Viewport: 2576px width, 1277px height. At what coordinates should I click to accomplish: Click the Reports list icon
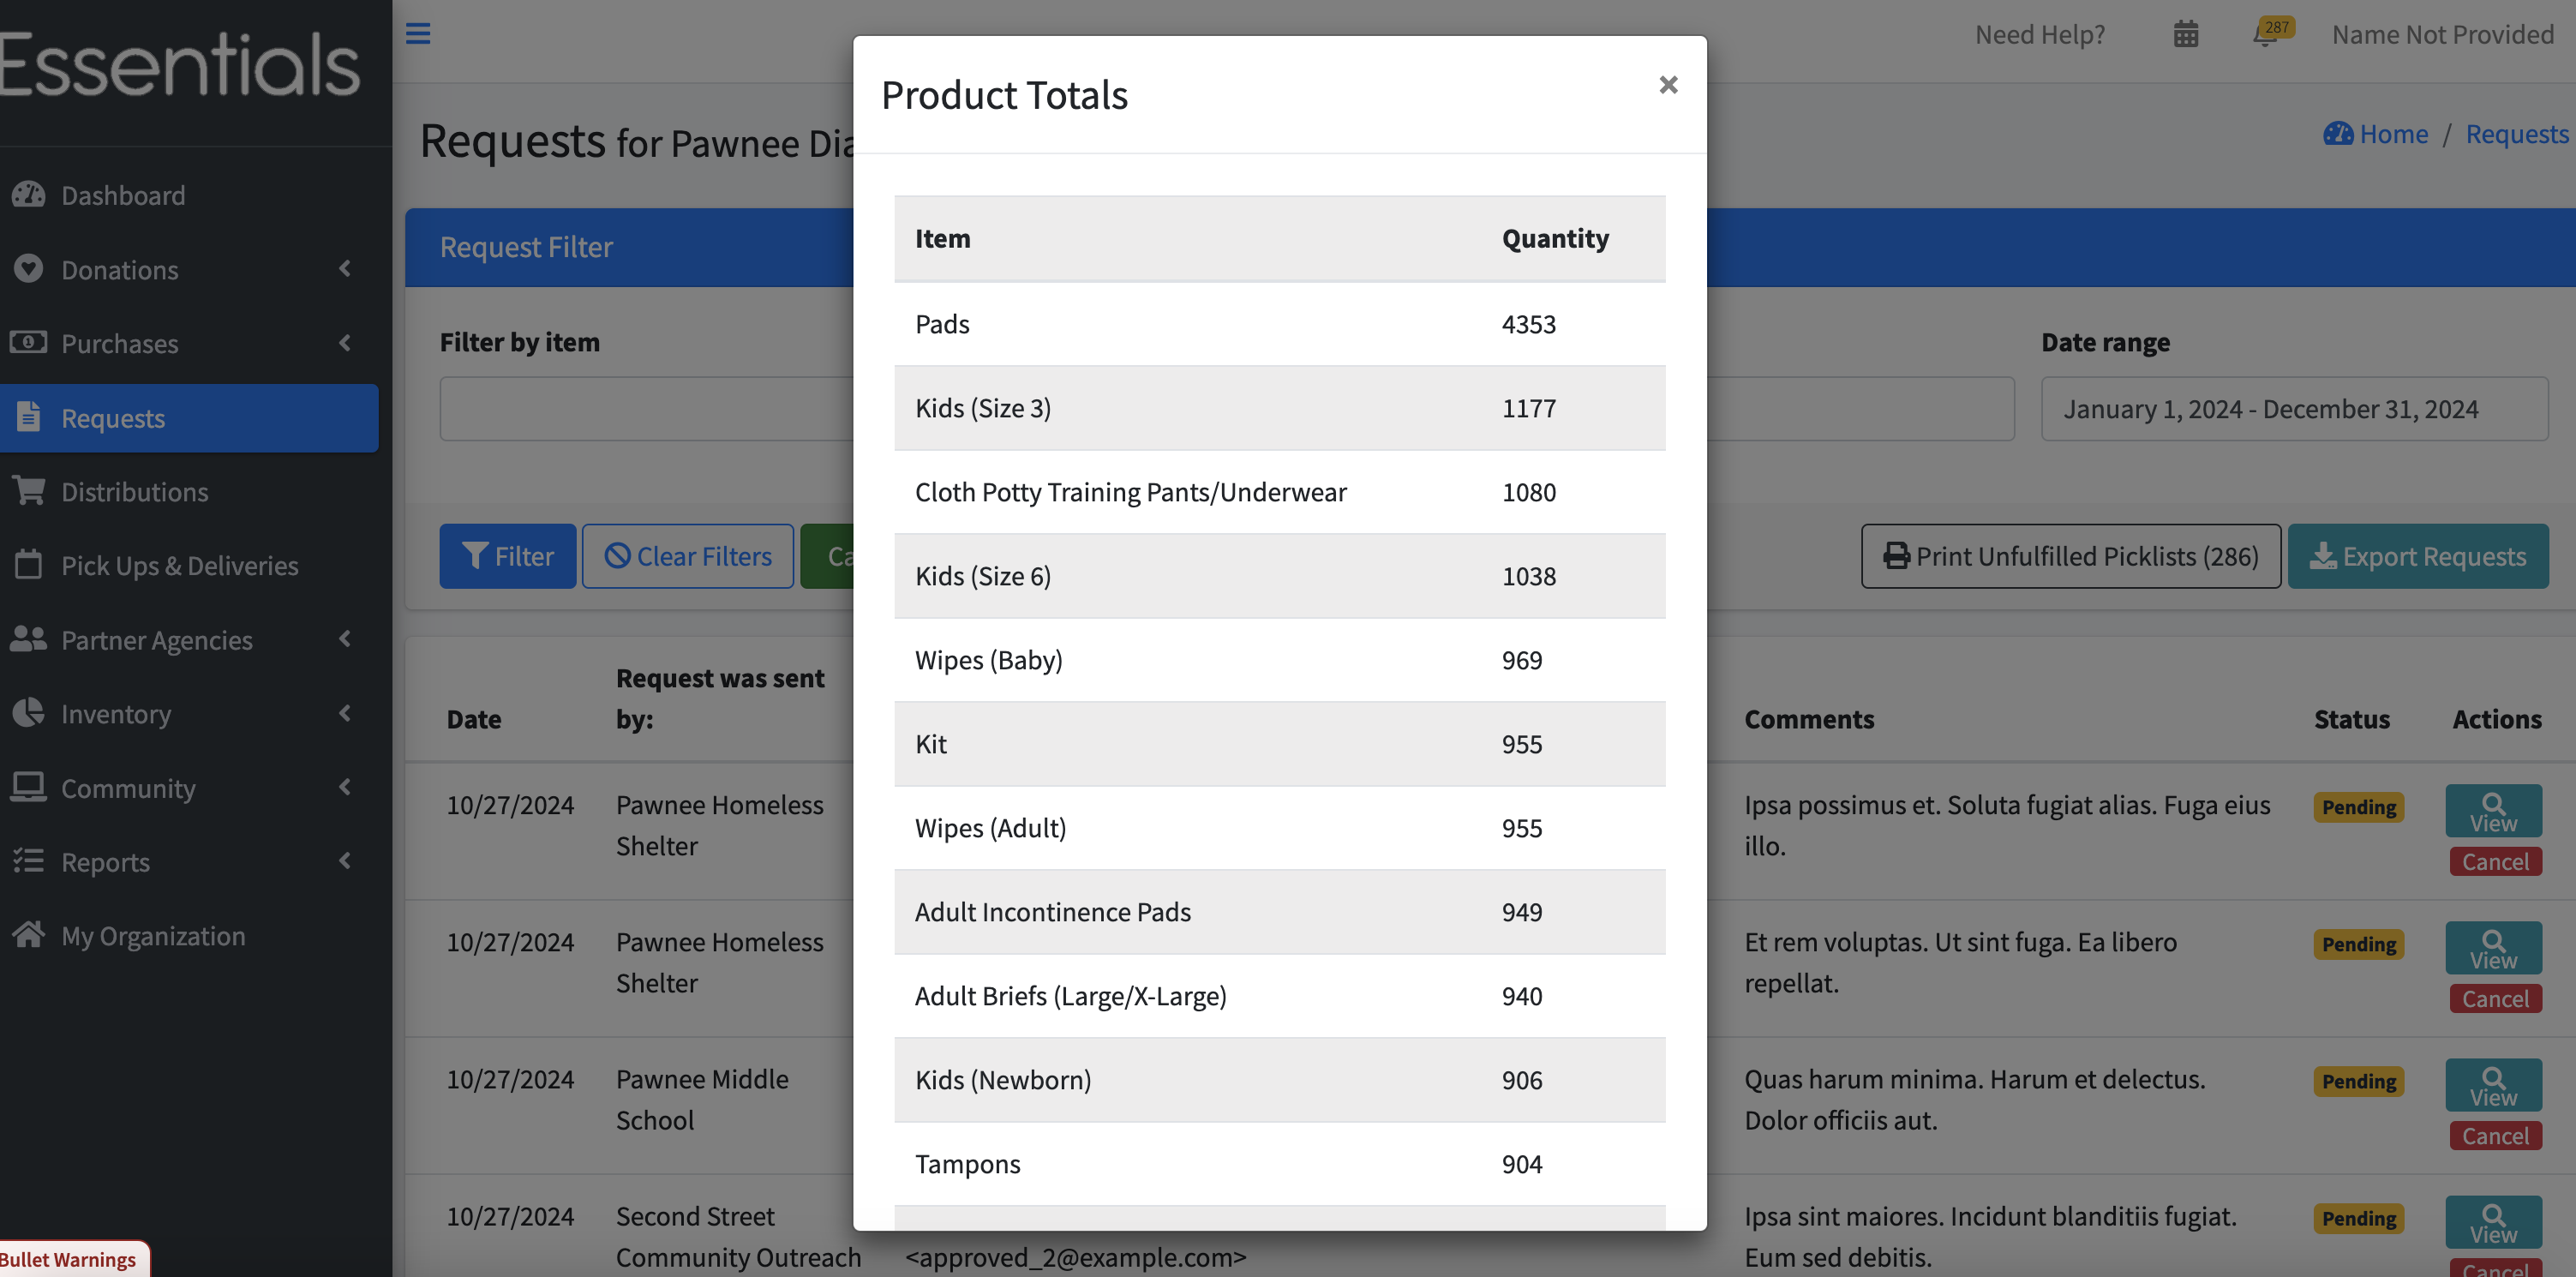[x=29, y=861]
